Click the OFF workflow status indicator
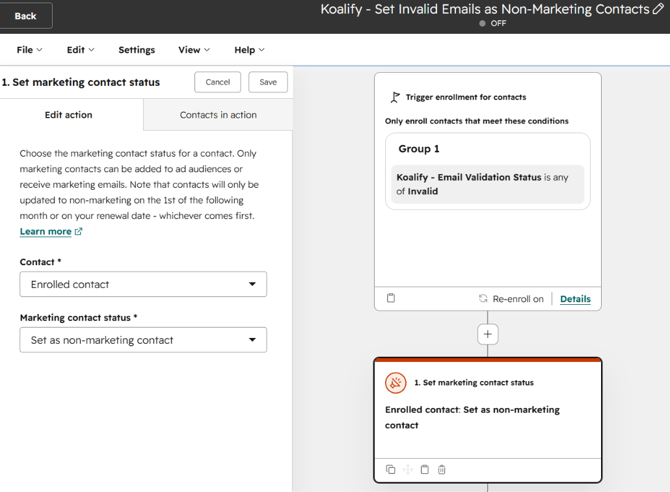This screenshot has height=492, width=670. coord(493,24)
